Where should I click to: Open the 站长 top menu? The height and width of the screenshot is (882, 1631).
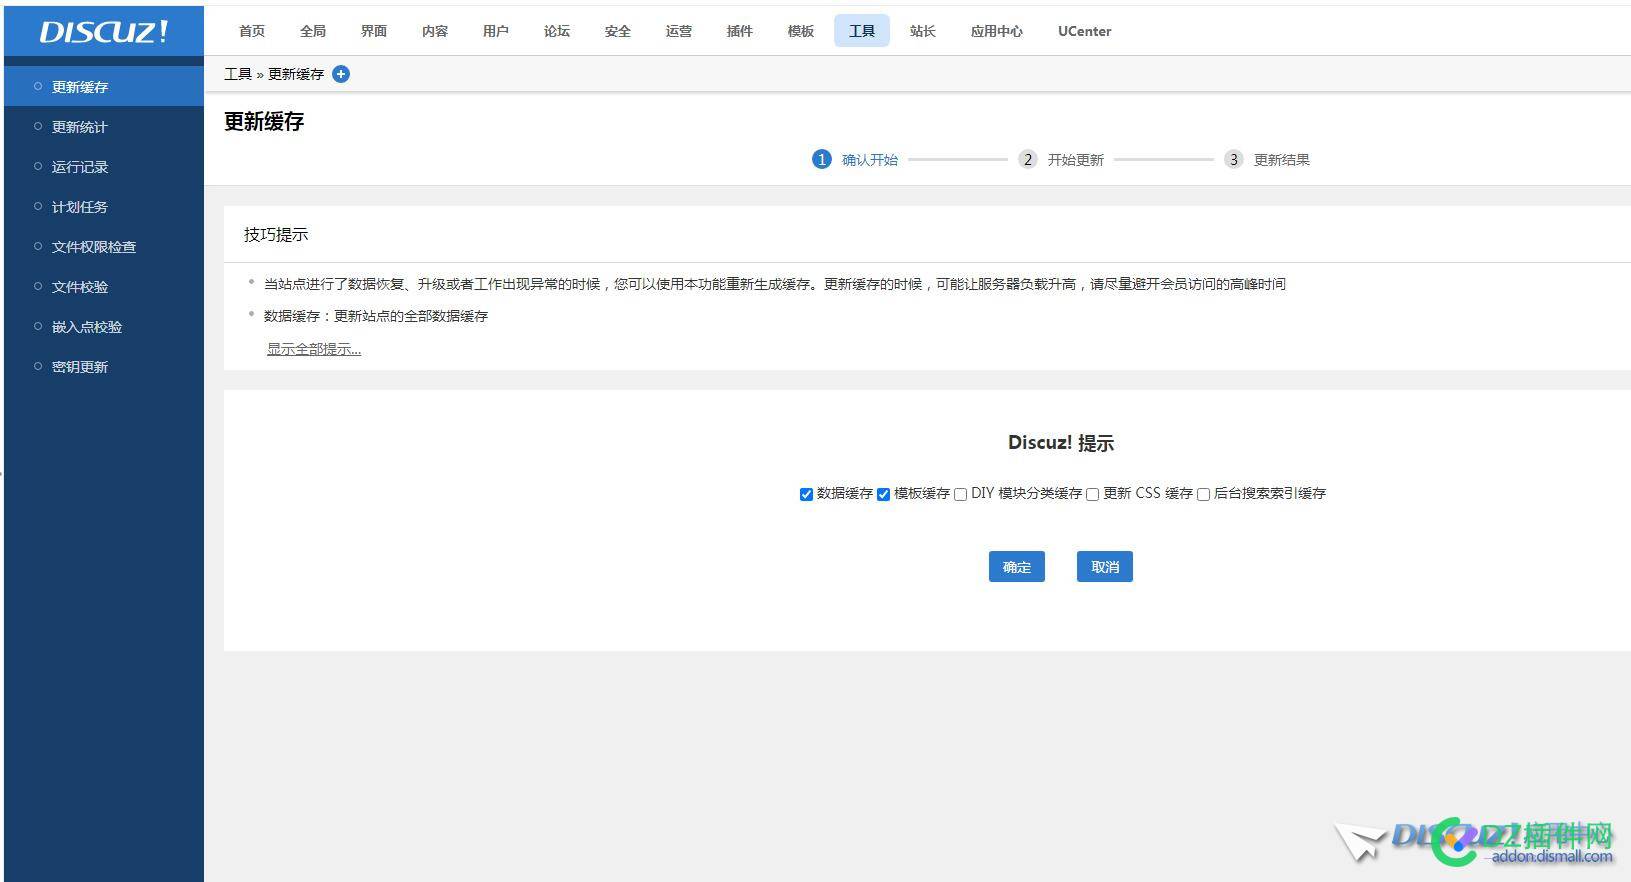(x=923, y=31)
